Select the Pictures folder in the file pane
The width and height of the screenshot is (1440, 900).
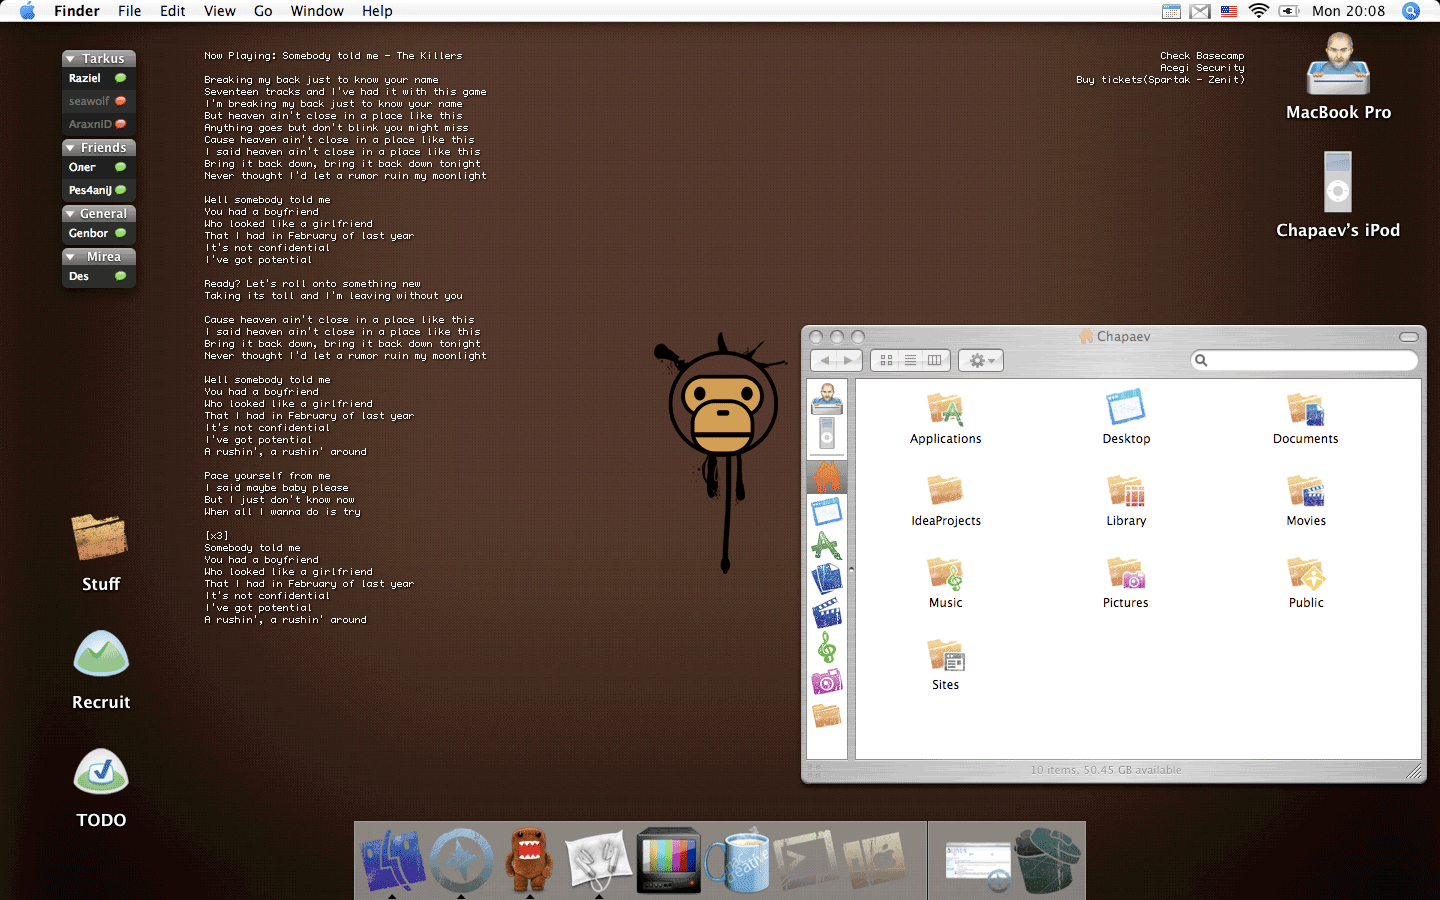(x=1126, y=582)
